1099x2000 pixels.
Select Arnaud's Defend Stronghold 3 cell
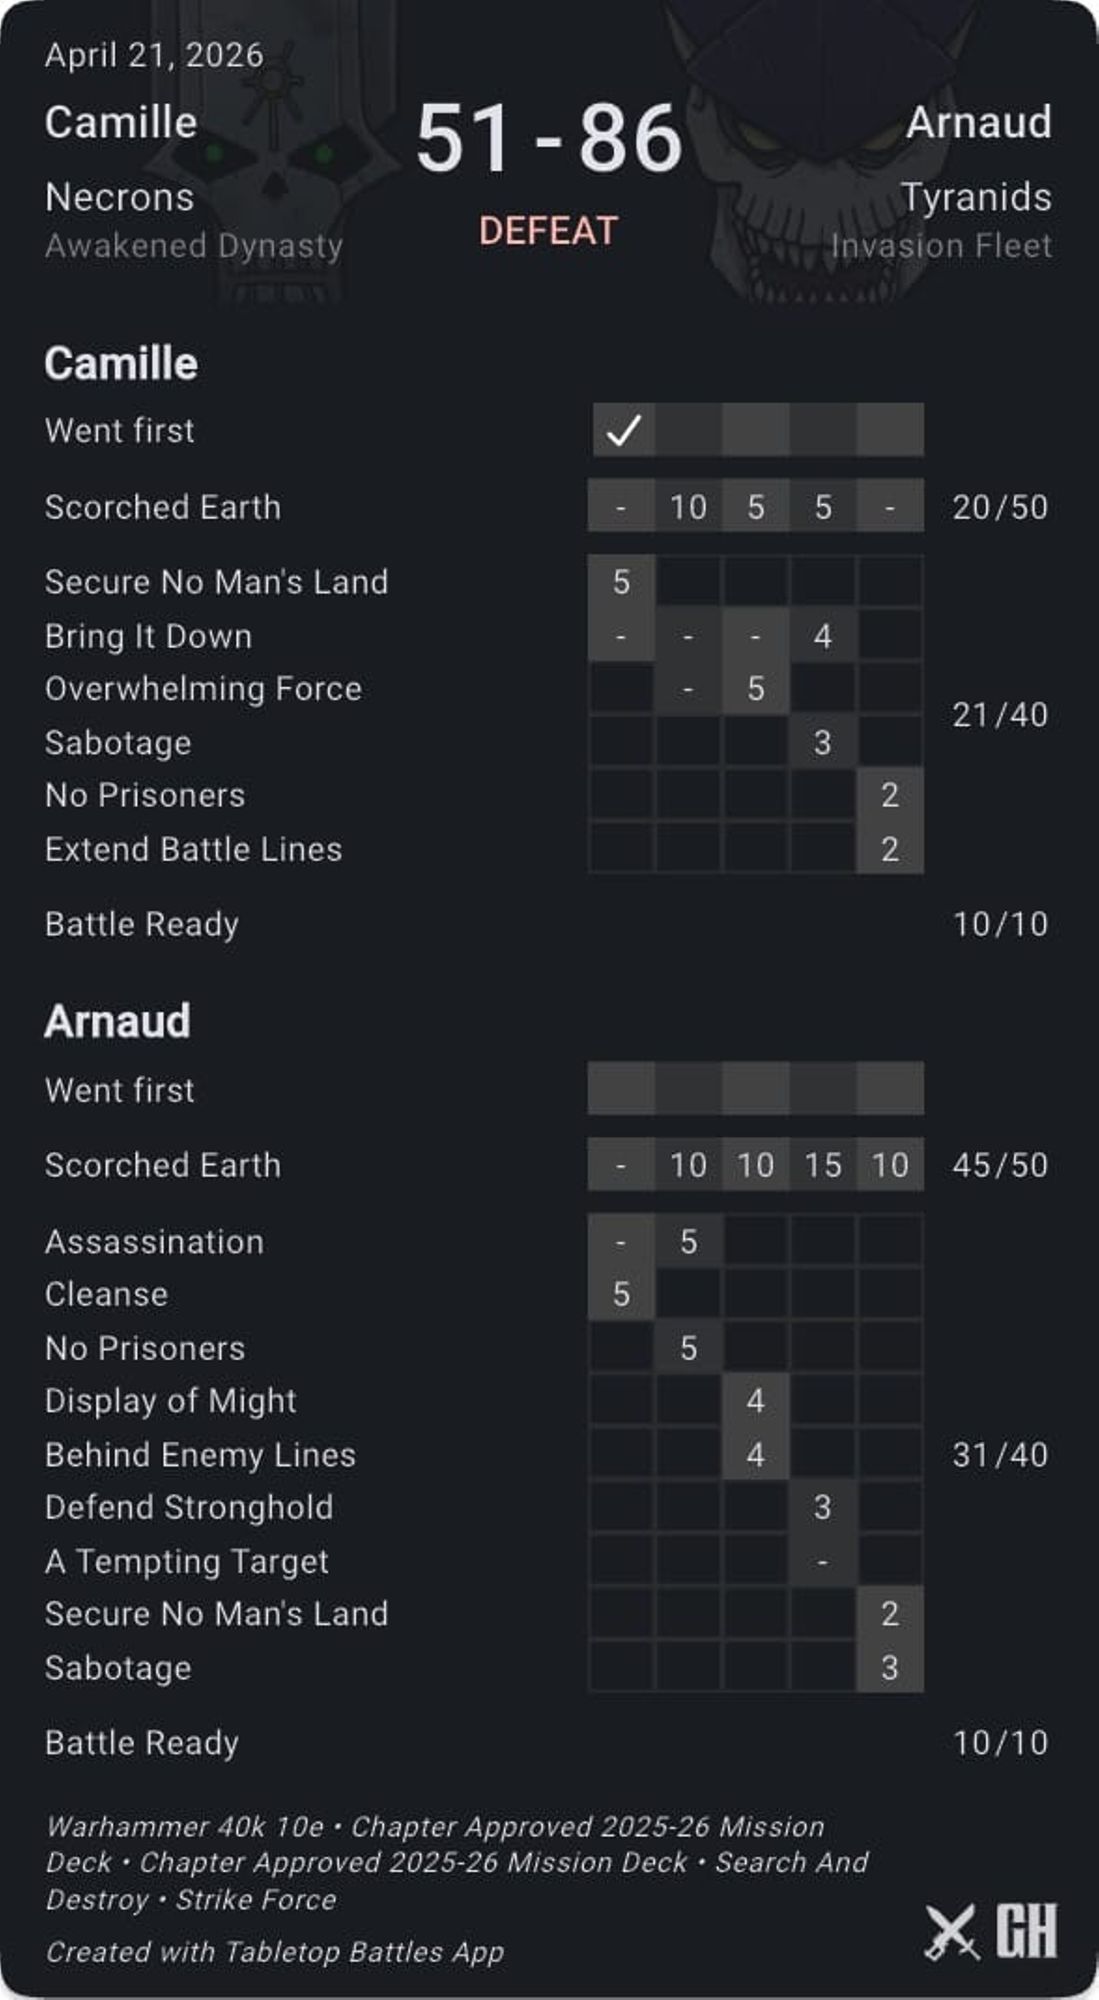point(823,1507)
